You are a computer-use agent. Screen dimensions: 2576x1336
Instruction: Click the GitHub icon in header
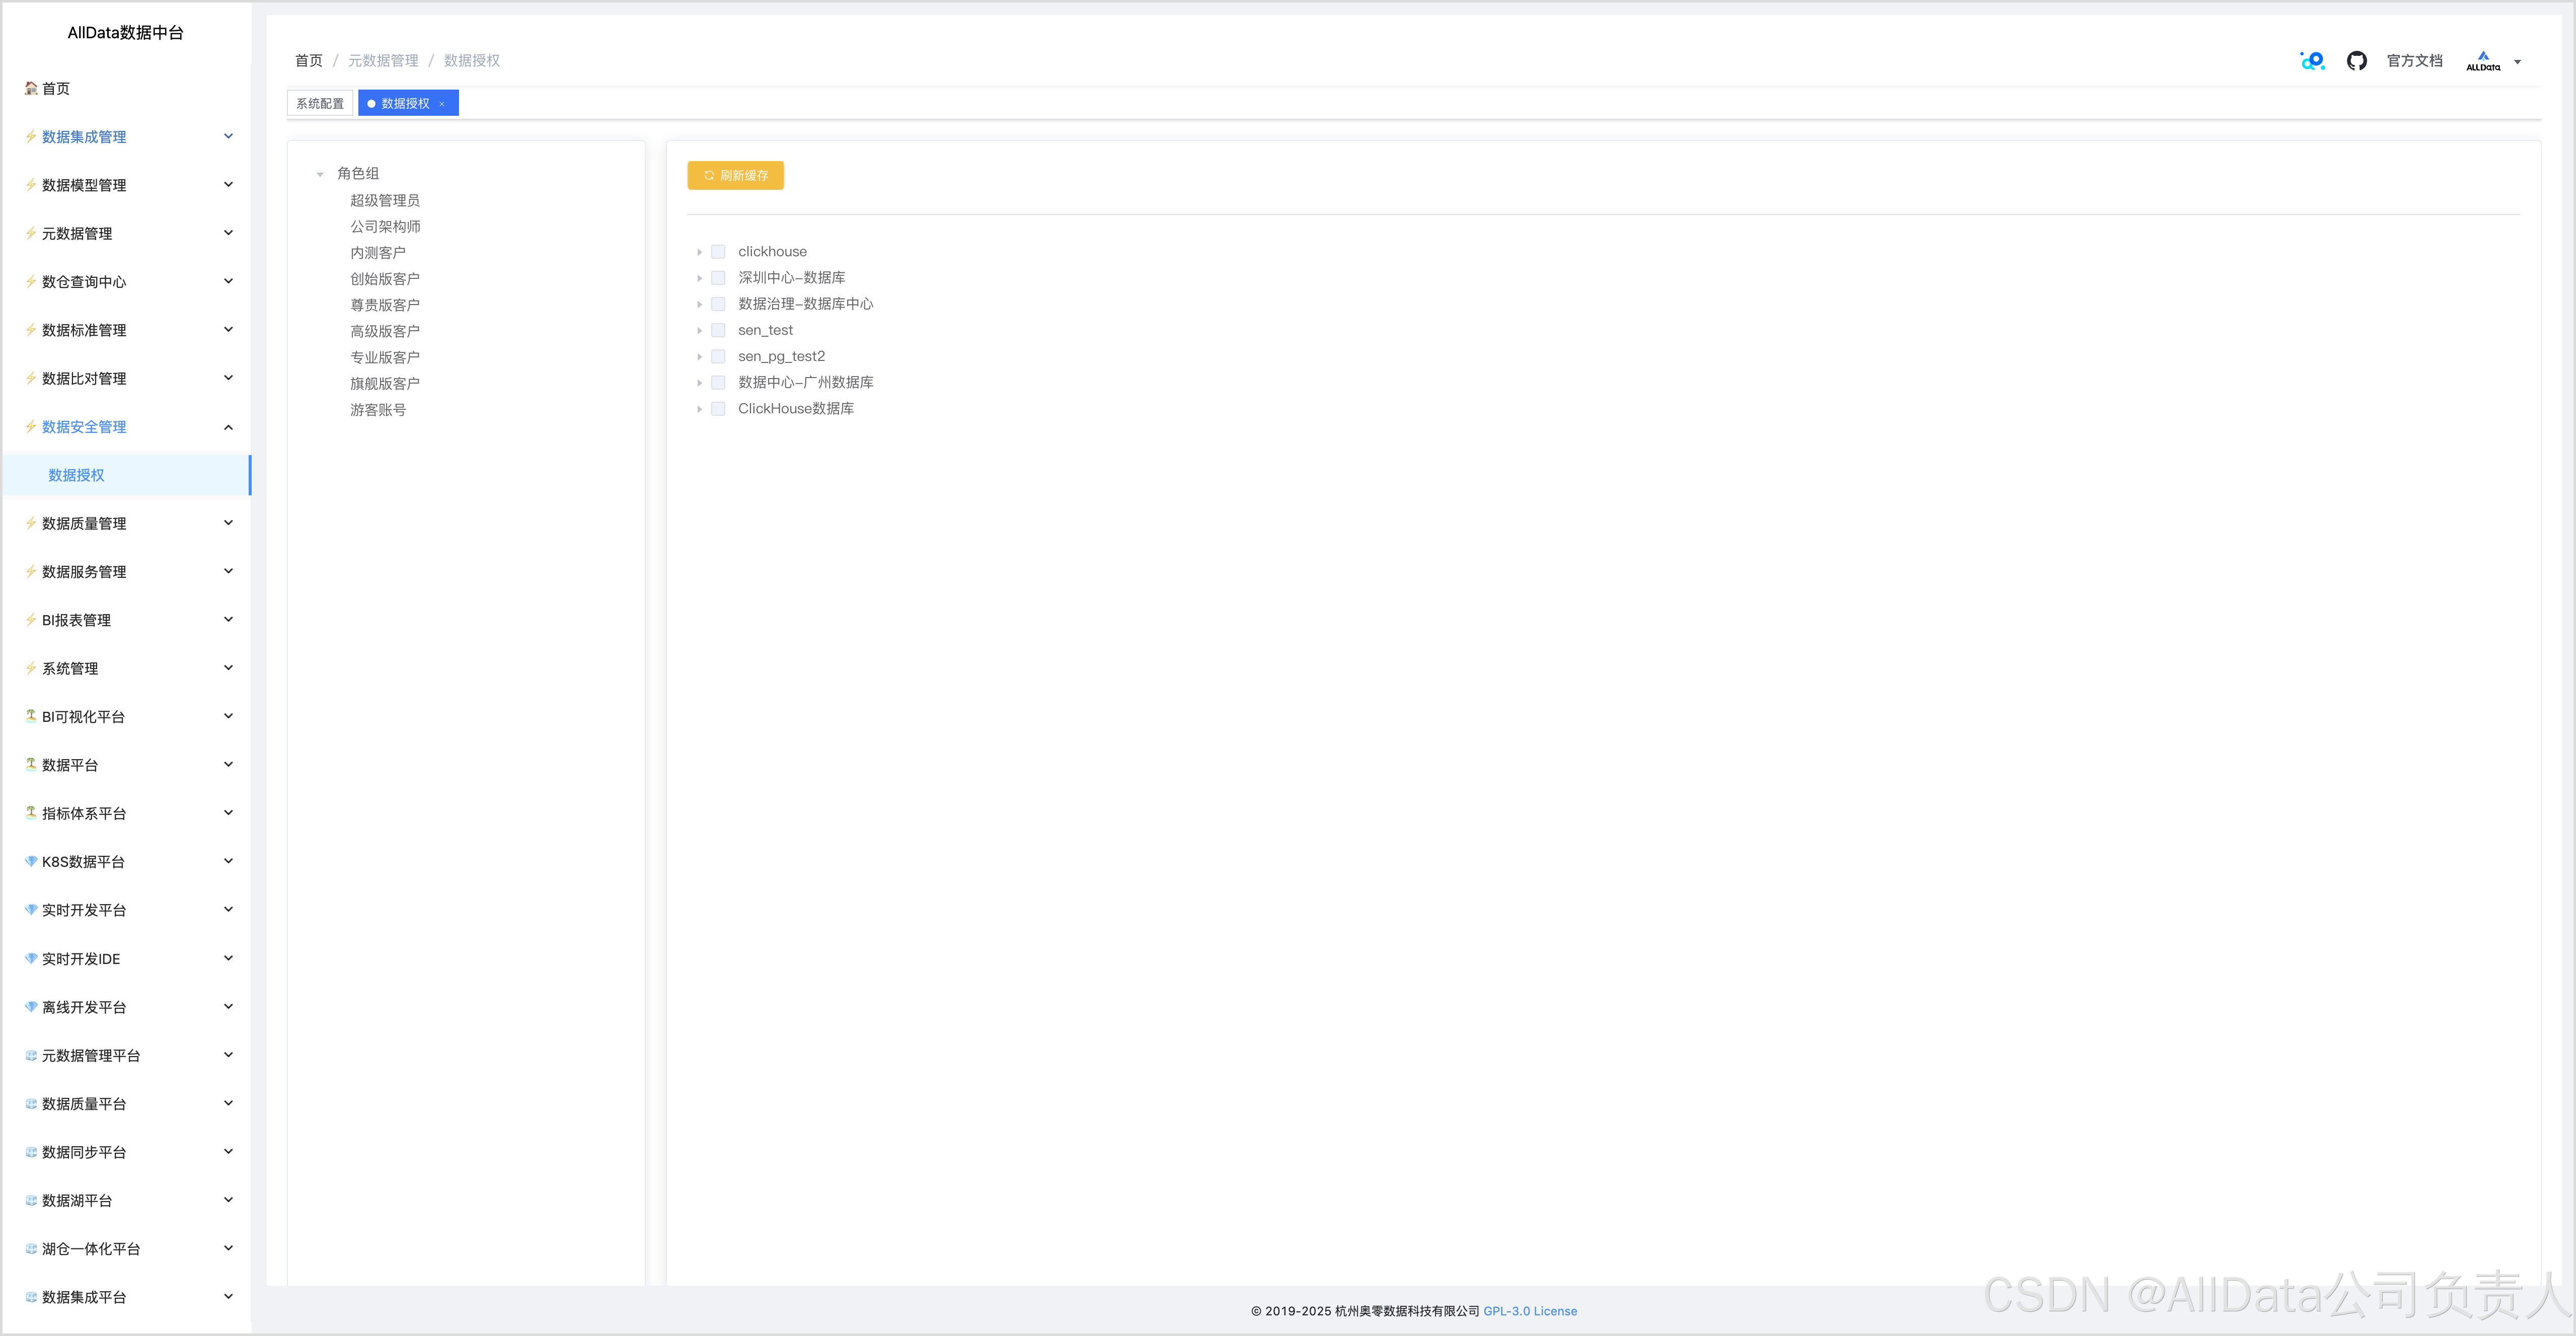click(2356, 61)
